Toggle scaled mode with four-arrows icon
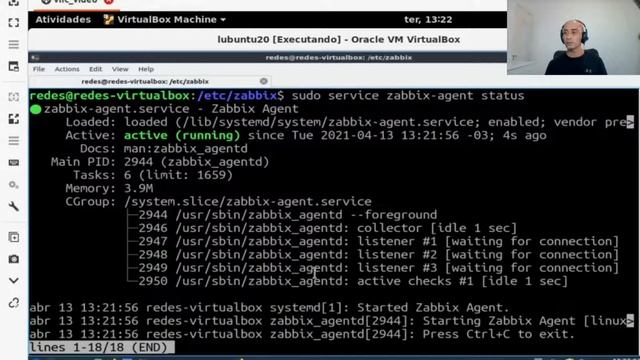The image size is (640, 360). 13,119
